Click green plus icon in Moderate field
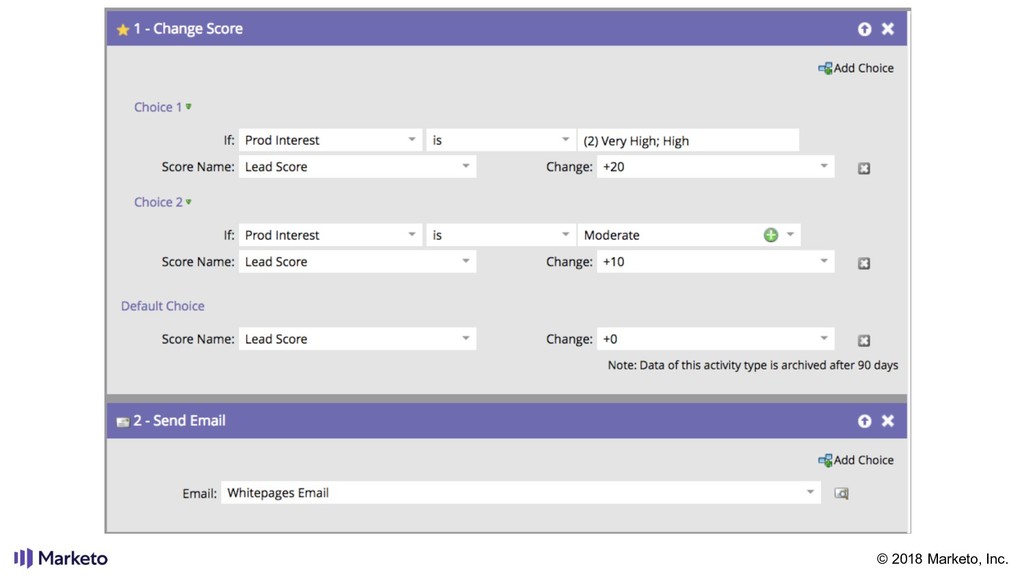1024x576 pixels. point(771,235)
